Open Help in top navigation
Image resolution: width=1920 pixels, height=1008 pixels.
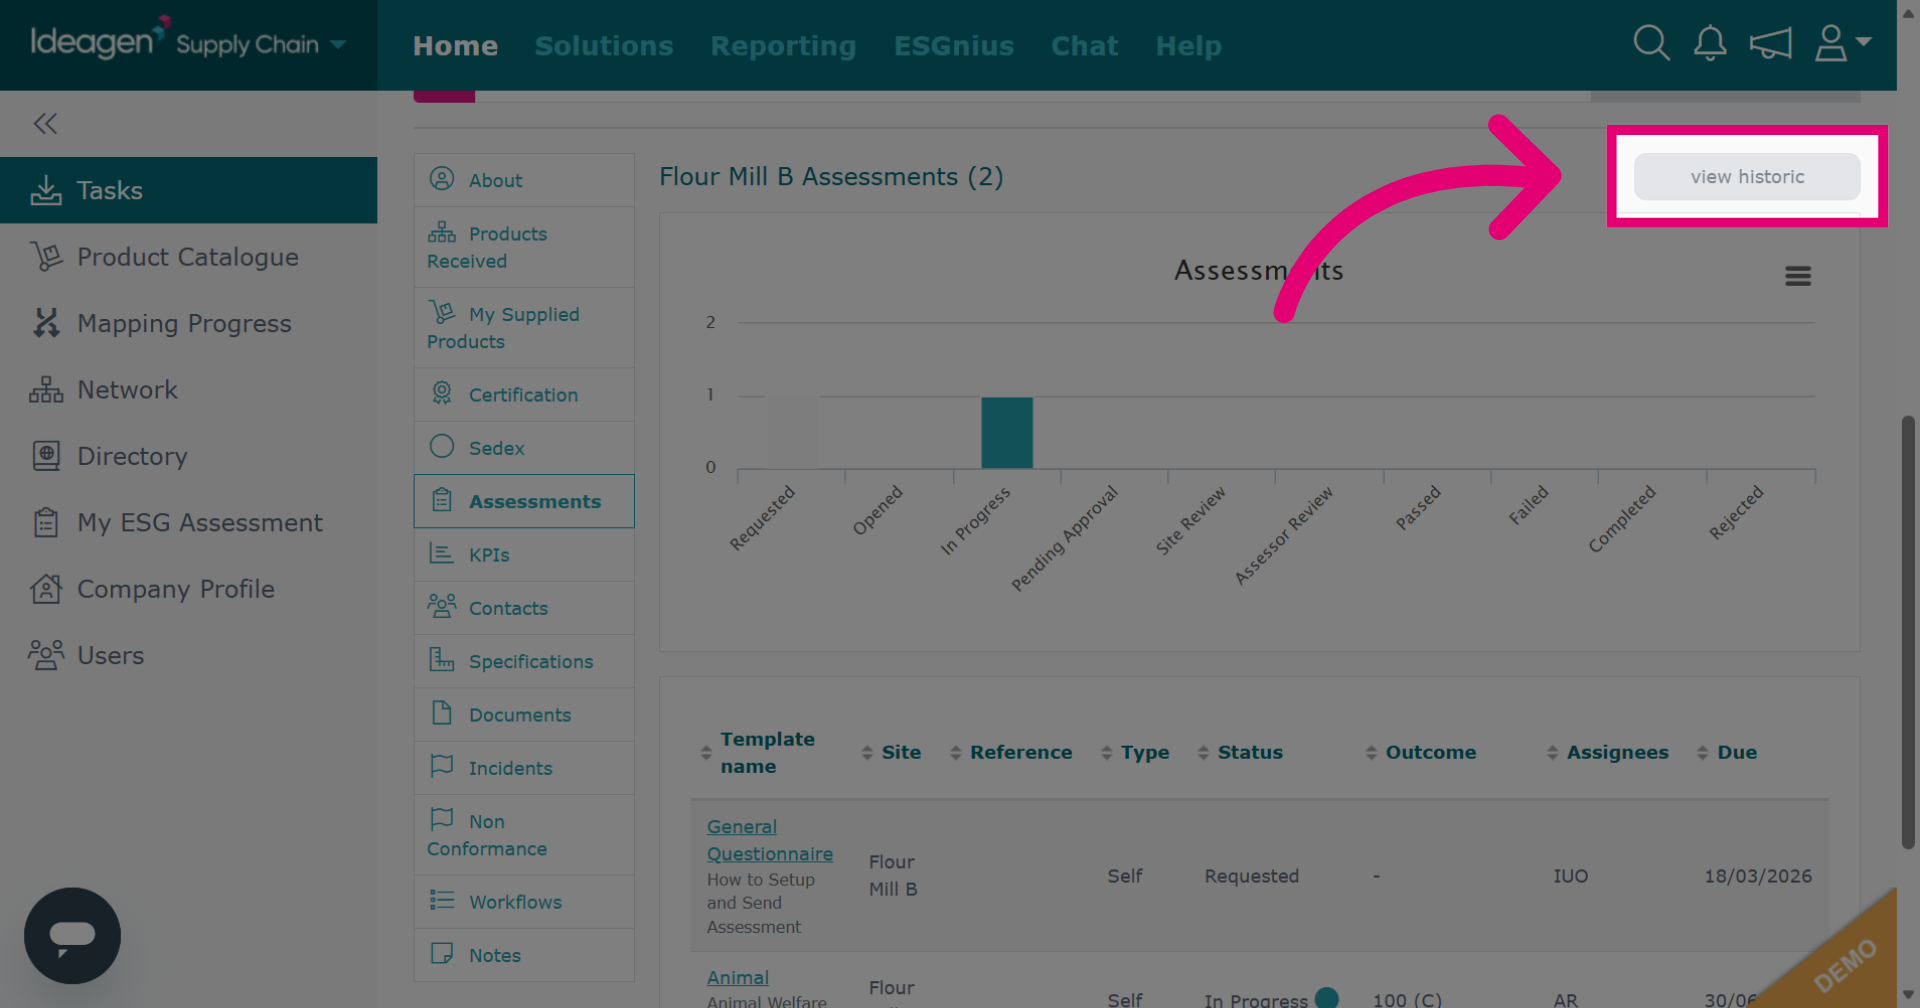(1188, 46)
